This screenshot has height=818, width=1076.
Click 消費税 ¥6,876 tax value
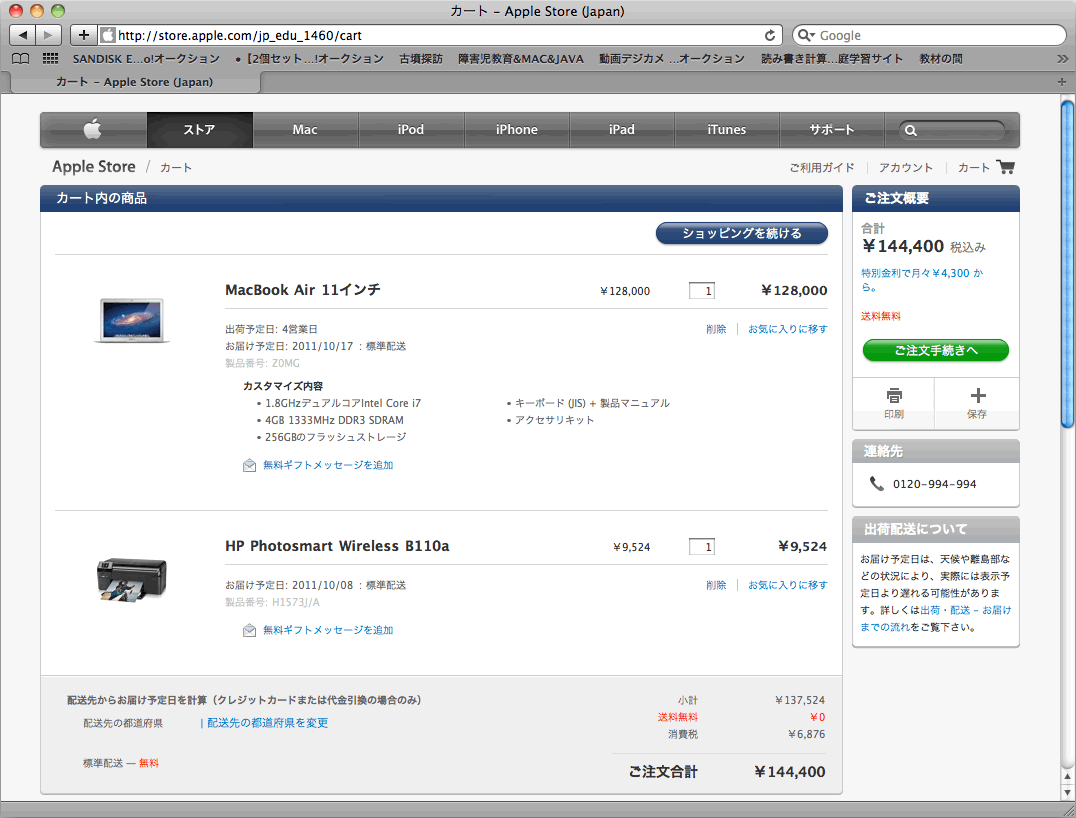pyautogui.click(x=806, y=734)
